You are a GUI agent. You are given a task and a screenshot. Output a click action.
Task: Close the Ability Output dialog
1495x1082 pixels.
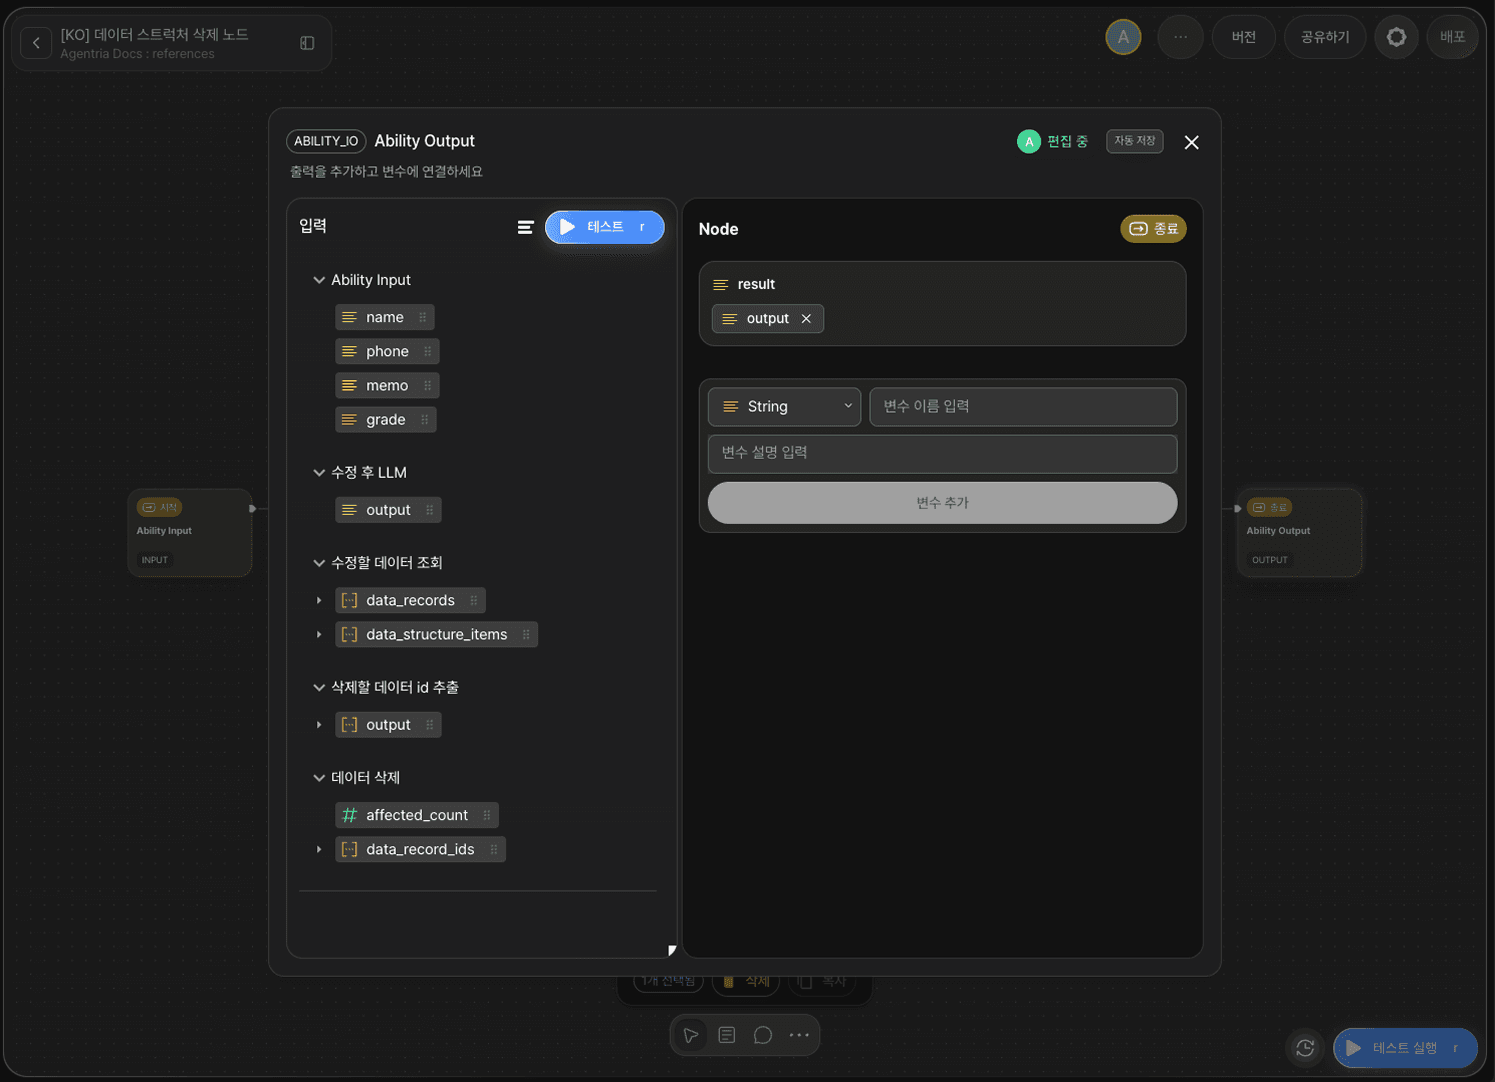[x=1191, y=142]
